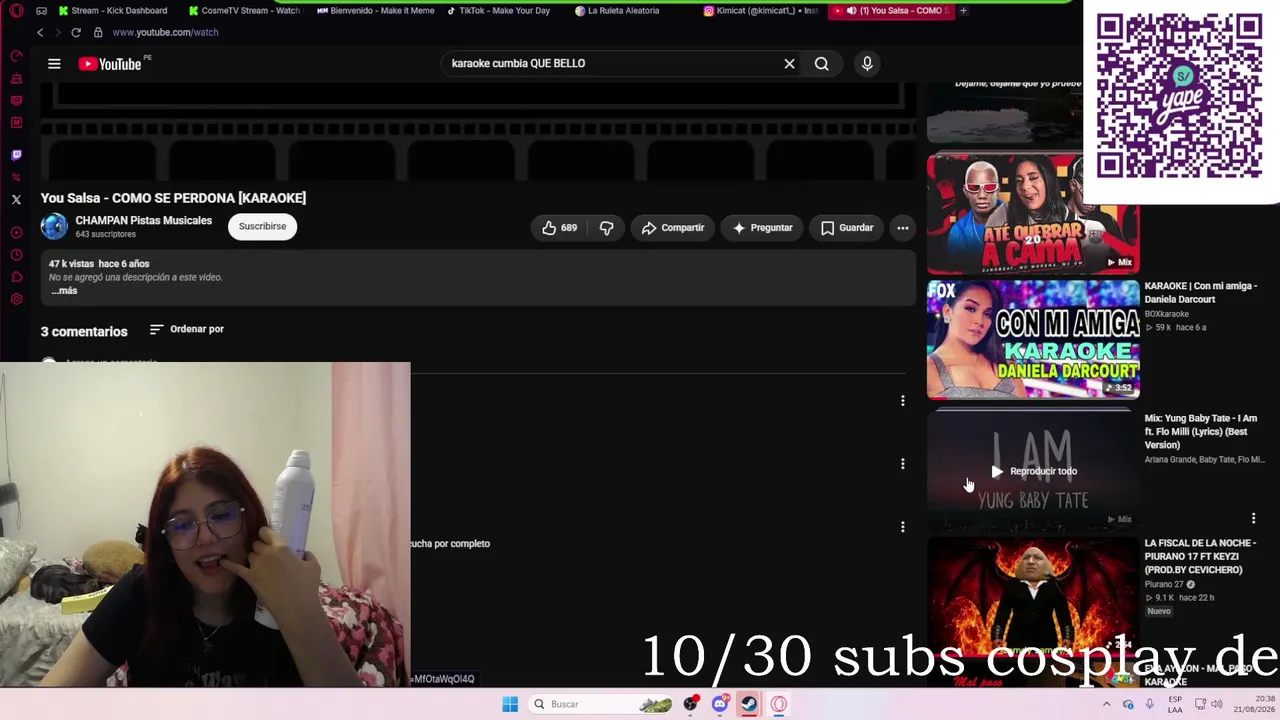Open LA FISCAL DE LA NOCHE video title
Image resolution: width=1280 pixels, height=720 pixels.
click(1200, 557)
